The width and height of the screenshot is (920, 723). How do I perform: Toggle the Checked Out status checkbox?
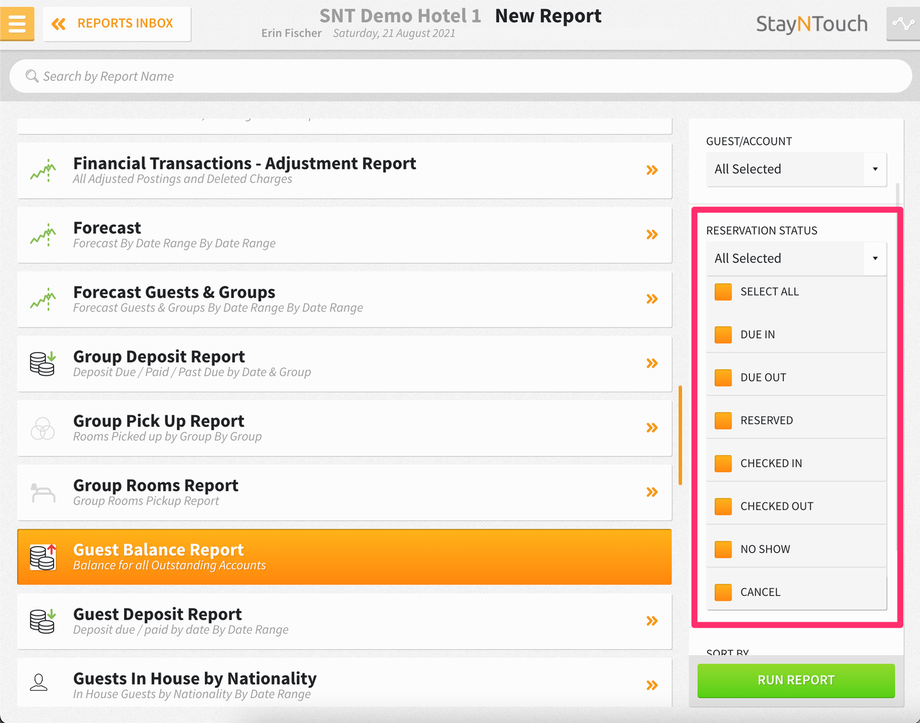(x=723, y=506)
